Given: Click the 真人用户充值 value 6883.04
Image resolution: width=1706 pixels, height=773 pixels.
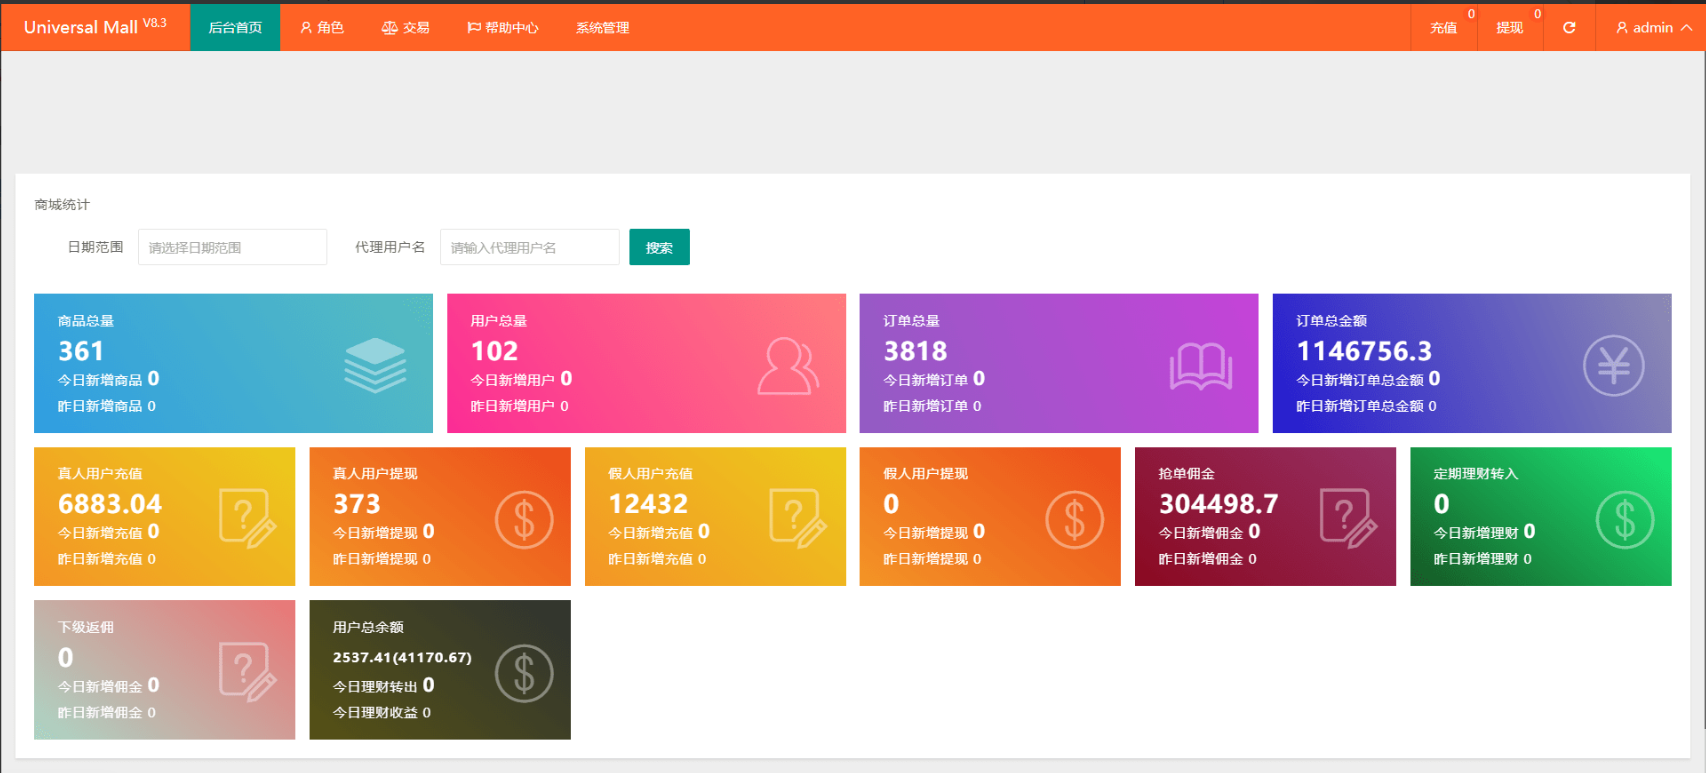Looking at the screenshot, I should click(110, 504).
